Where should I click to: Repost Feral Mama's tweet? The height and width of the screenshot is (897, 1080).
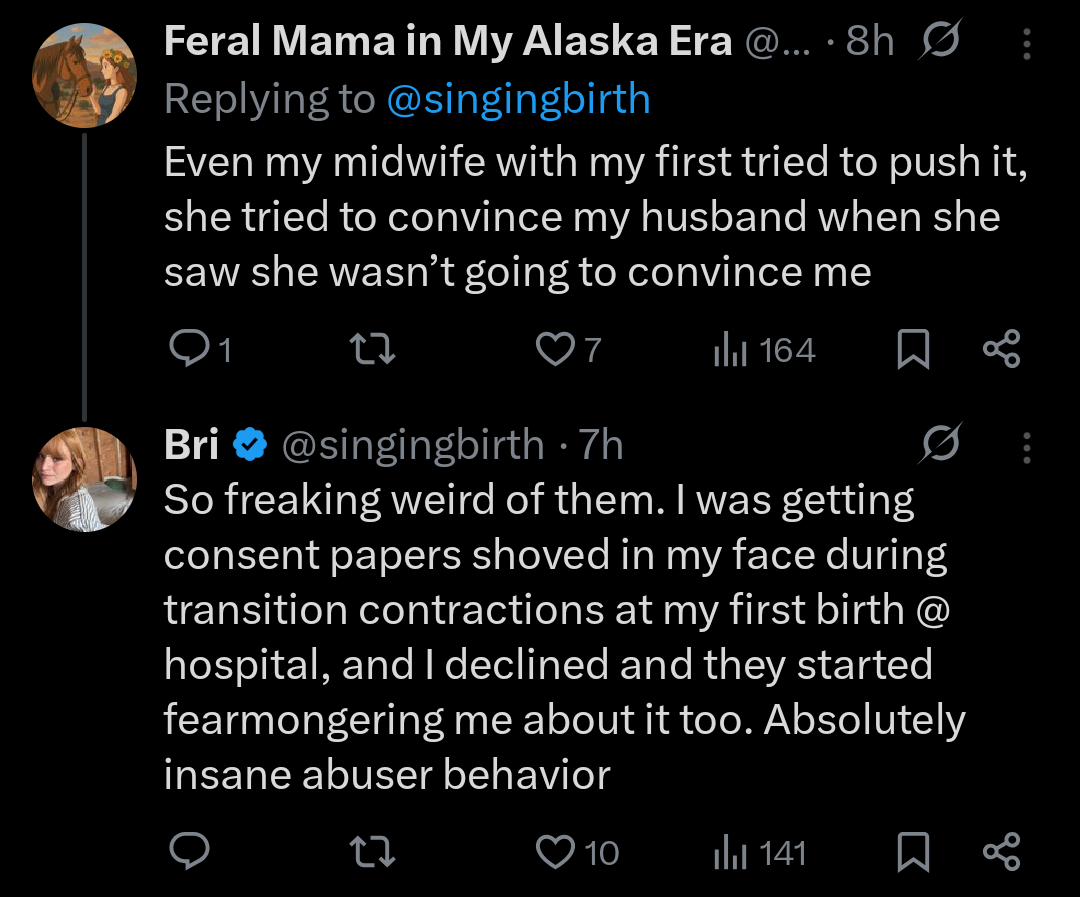point(372,349)
